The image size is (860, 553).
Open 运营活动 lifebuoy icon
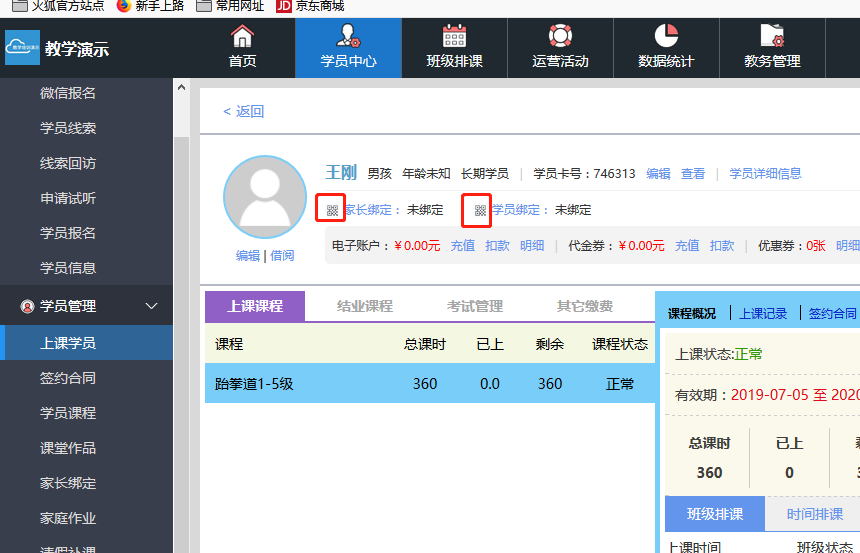(560, 37)
